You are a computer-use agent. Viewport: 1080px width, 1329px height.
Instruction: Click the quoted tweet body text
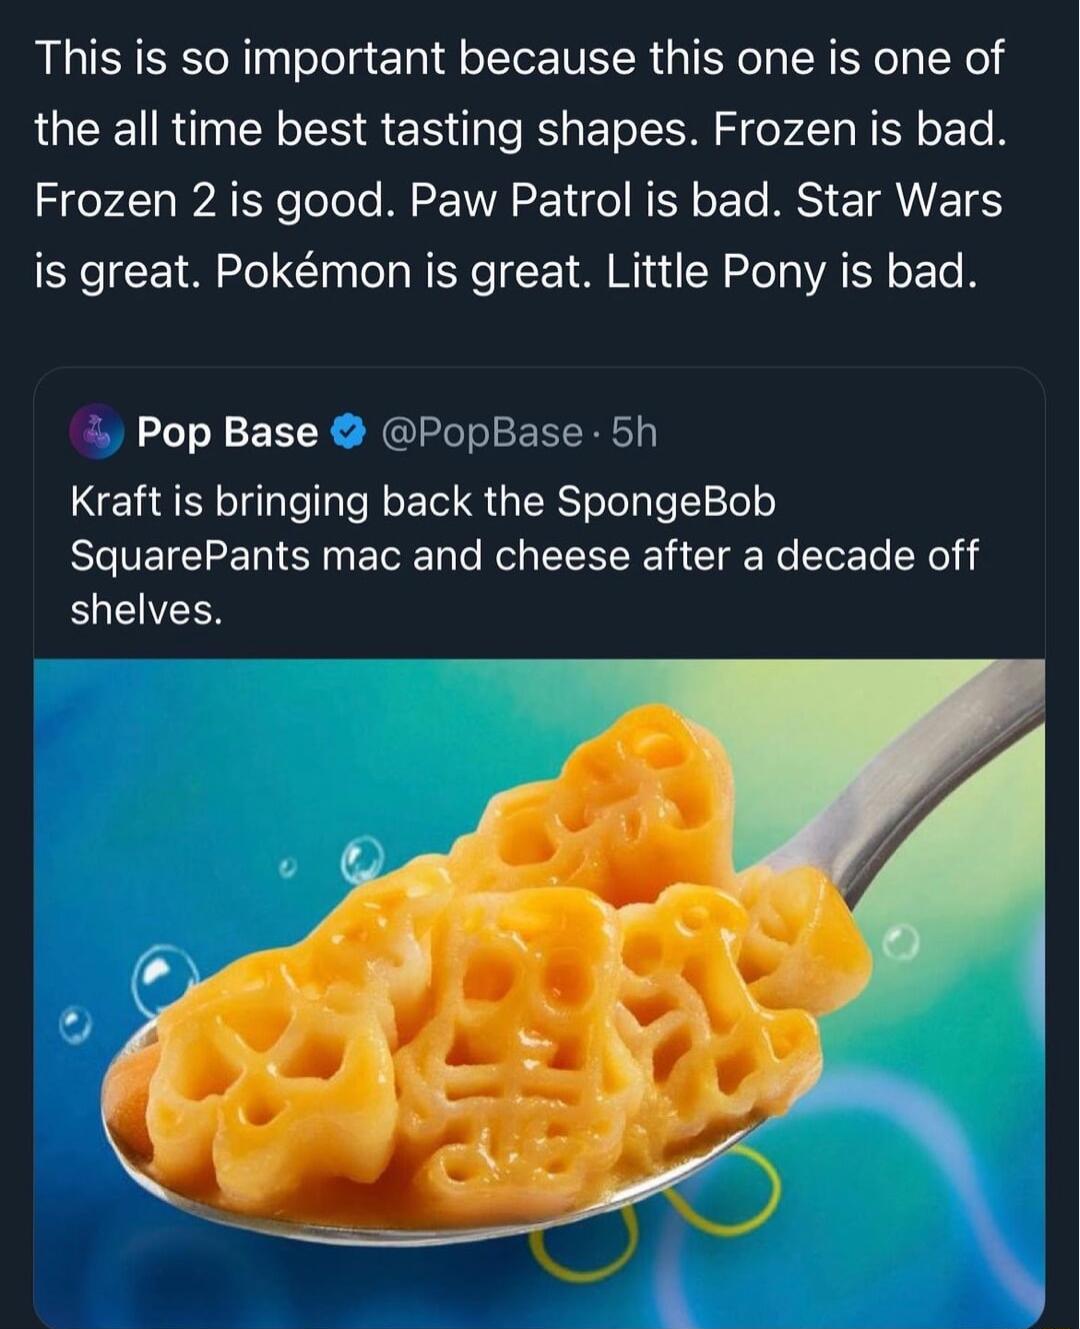coord(520,550)
